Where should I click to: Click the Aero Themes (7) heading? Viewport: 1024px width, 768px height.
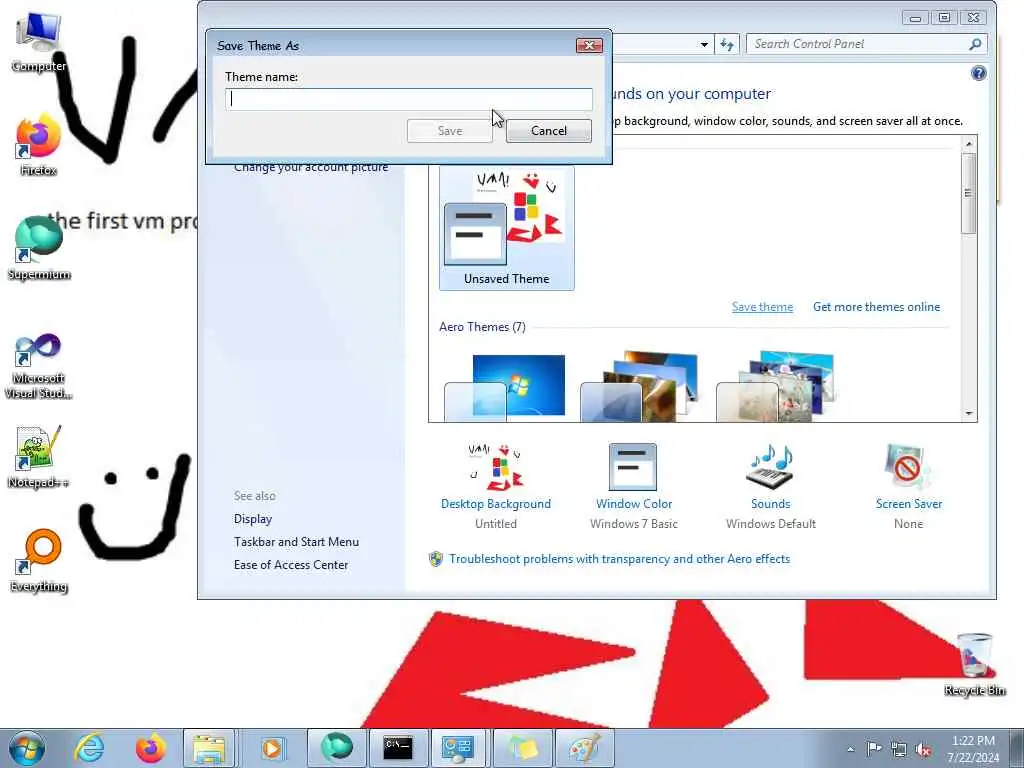click(483, 327)
